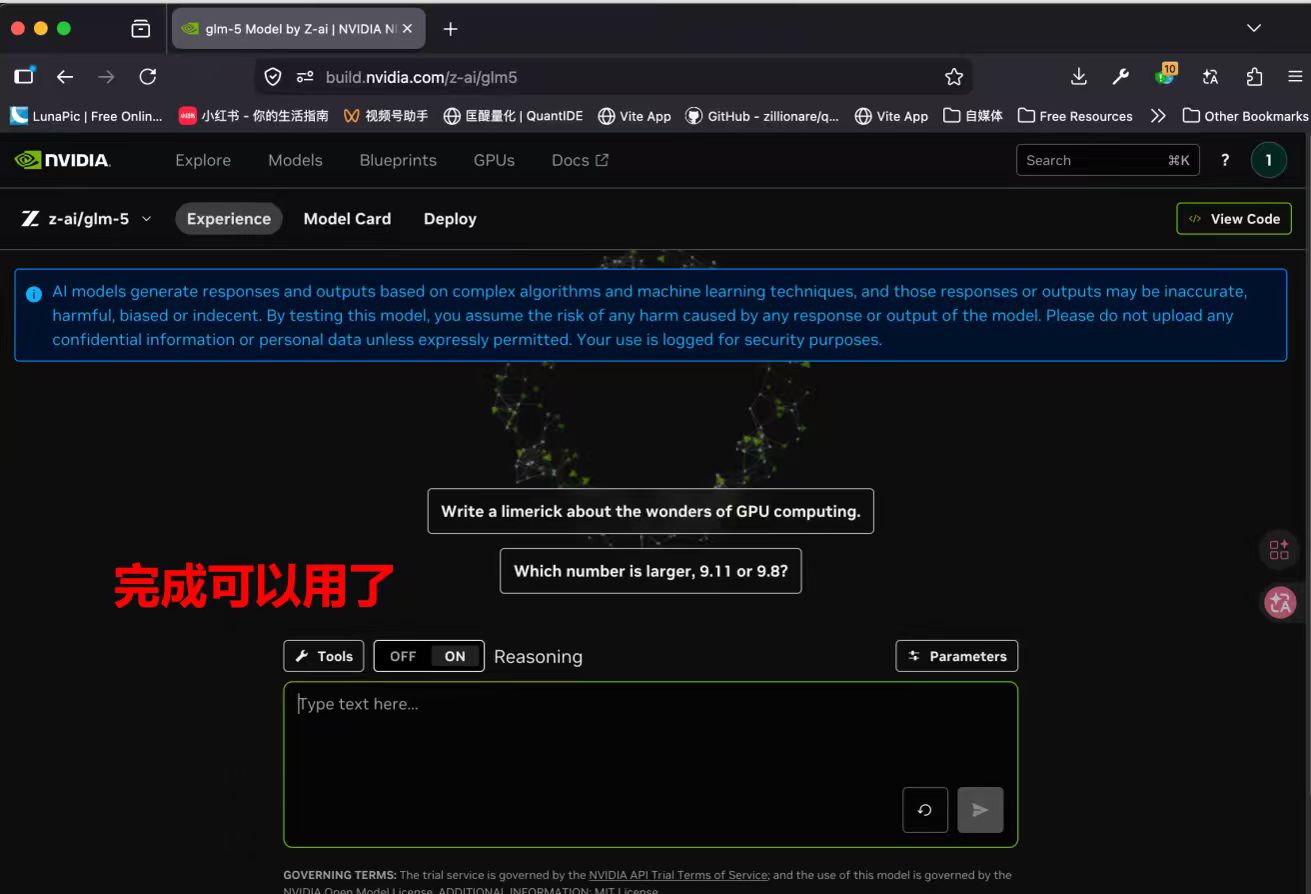Open the 视频号助手 bookmark
Screen dimensions: 1311x894
pyautogui.click(x=386, y=116)
